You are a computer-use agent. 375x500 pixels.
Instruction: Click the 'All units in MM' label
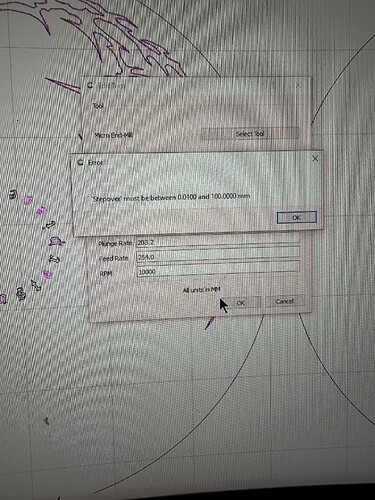(201, 290)
